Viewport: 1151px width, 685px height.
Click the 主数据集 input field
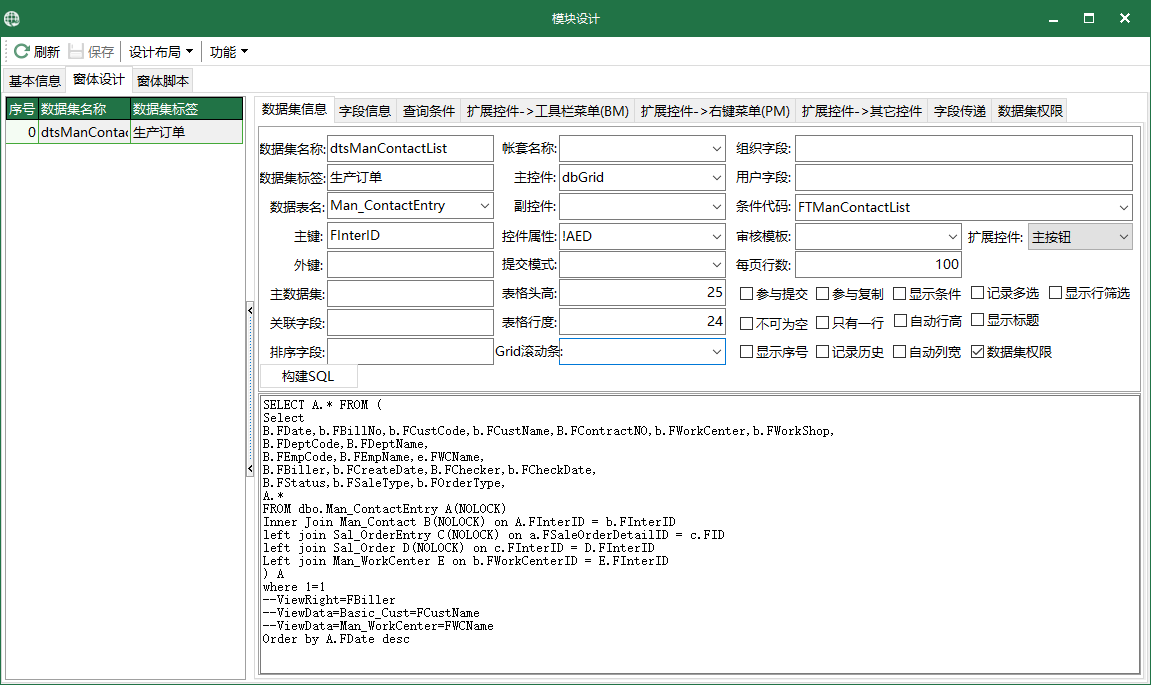click(x=410, y=294)
